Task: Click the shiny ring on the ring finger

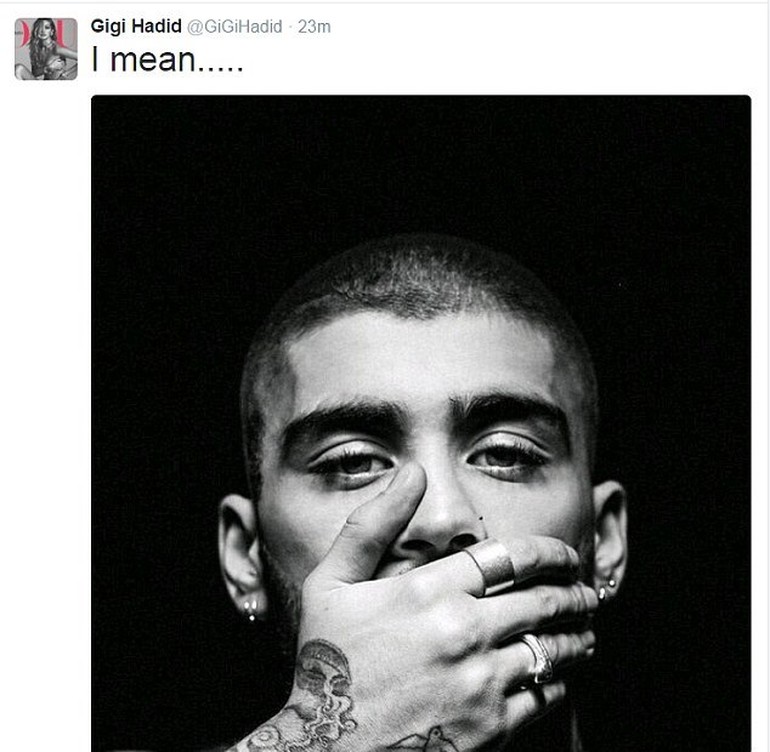Action: click(539, 658)
